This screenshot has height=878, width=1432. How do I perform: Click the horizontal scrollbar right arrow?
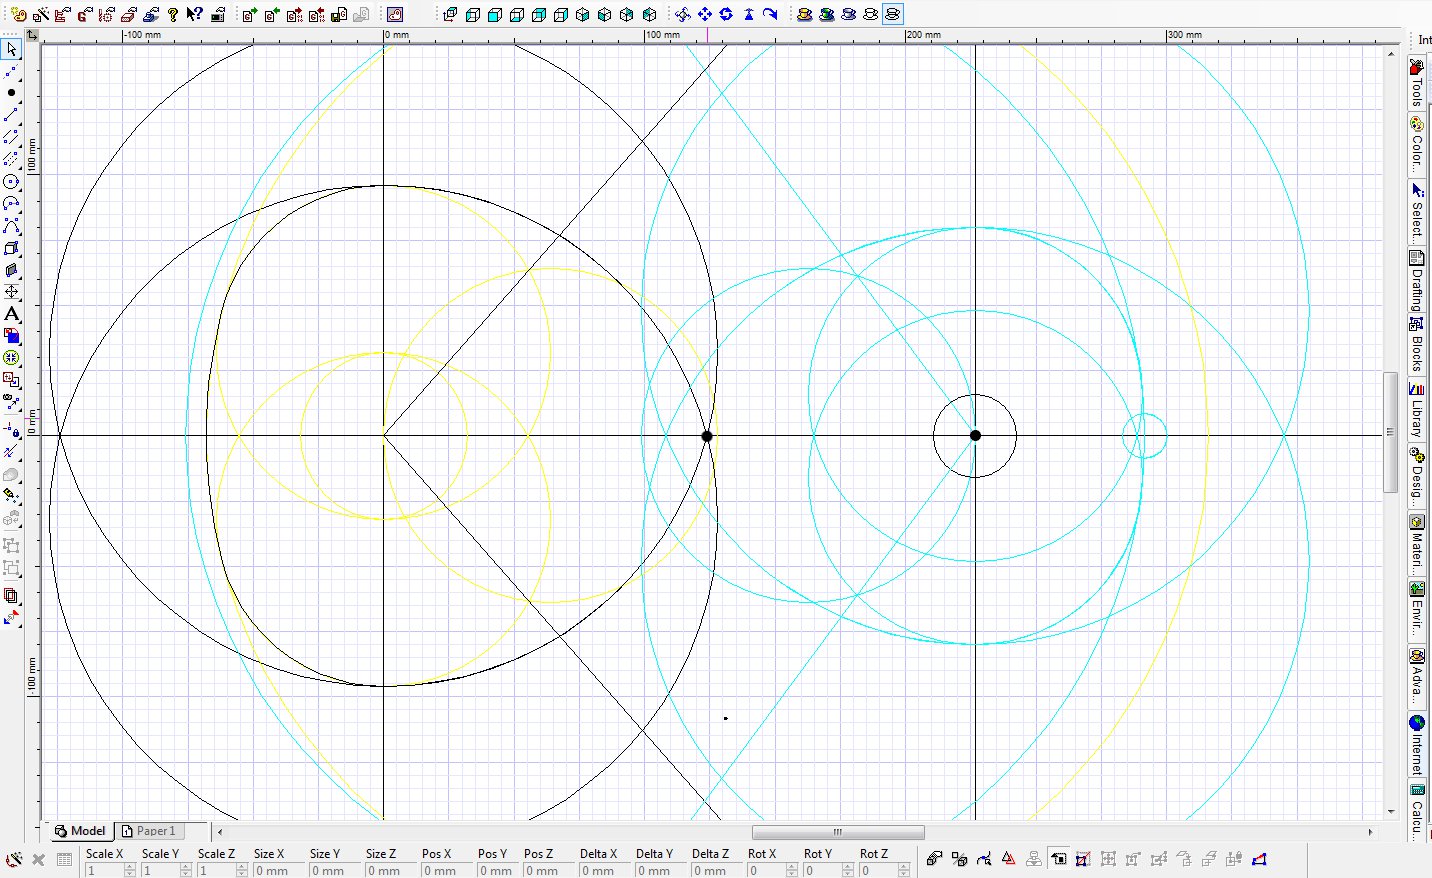click(1371, 832)
